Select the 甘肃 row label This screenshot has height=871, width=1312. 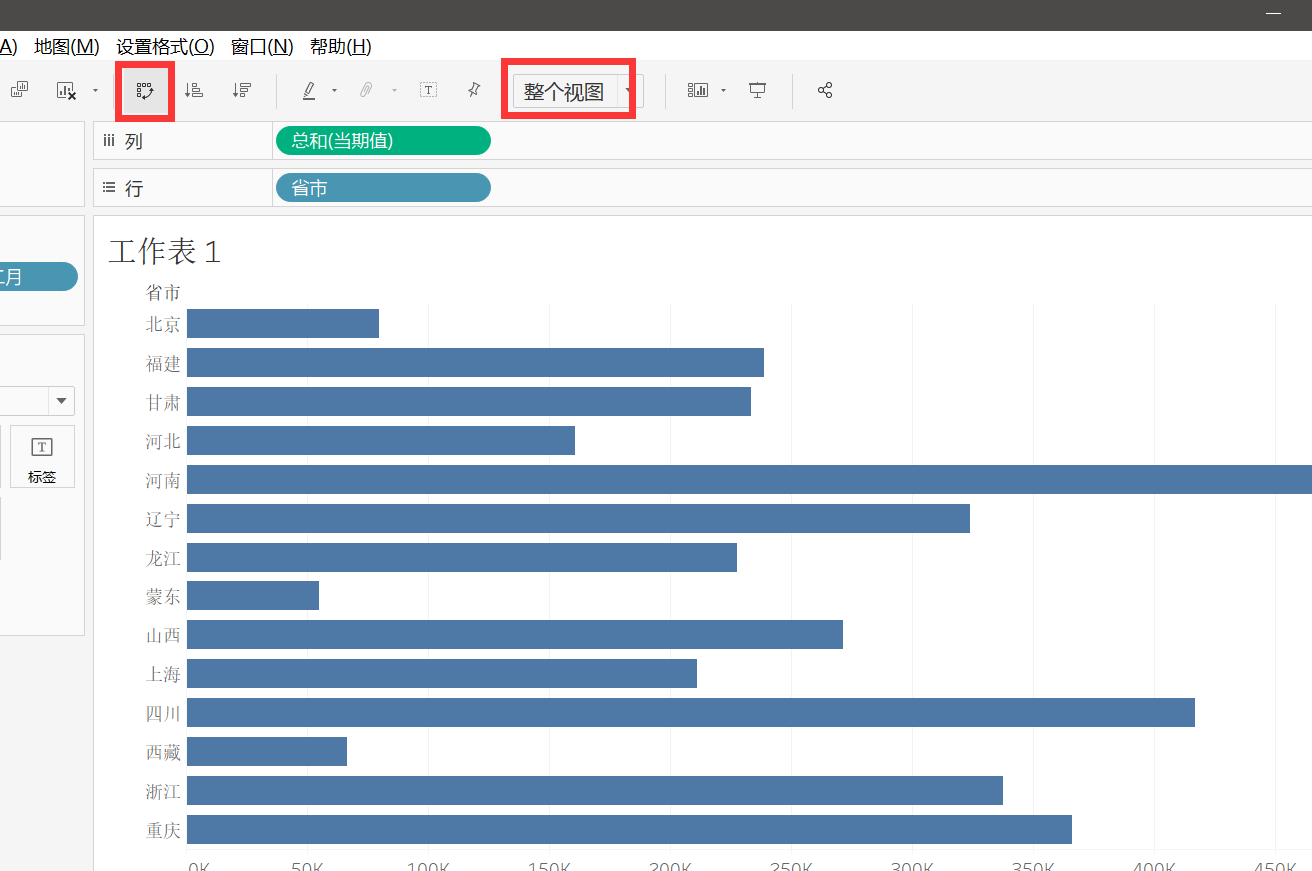(x=163, y=402)
